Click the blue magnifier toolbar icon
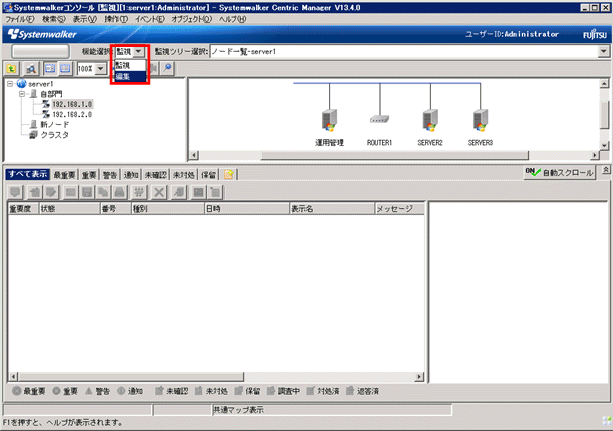Viewport: 613px width, 431px height. coord(167,68)
